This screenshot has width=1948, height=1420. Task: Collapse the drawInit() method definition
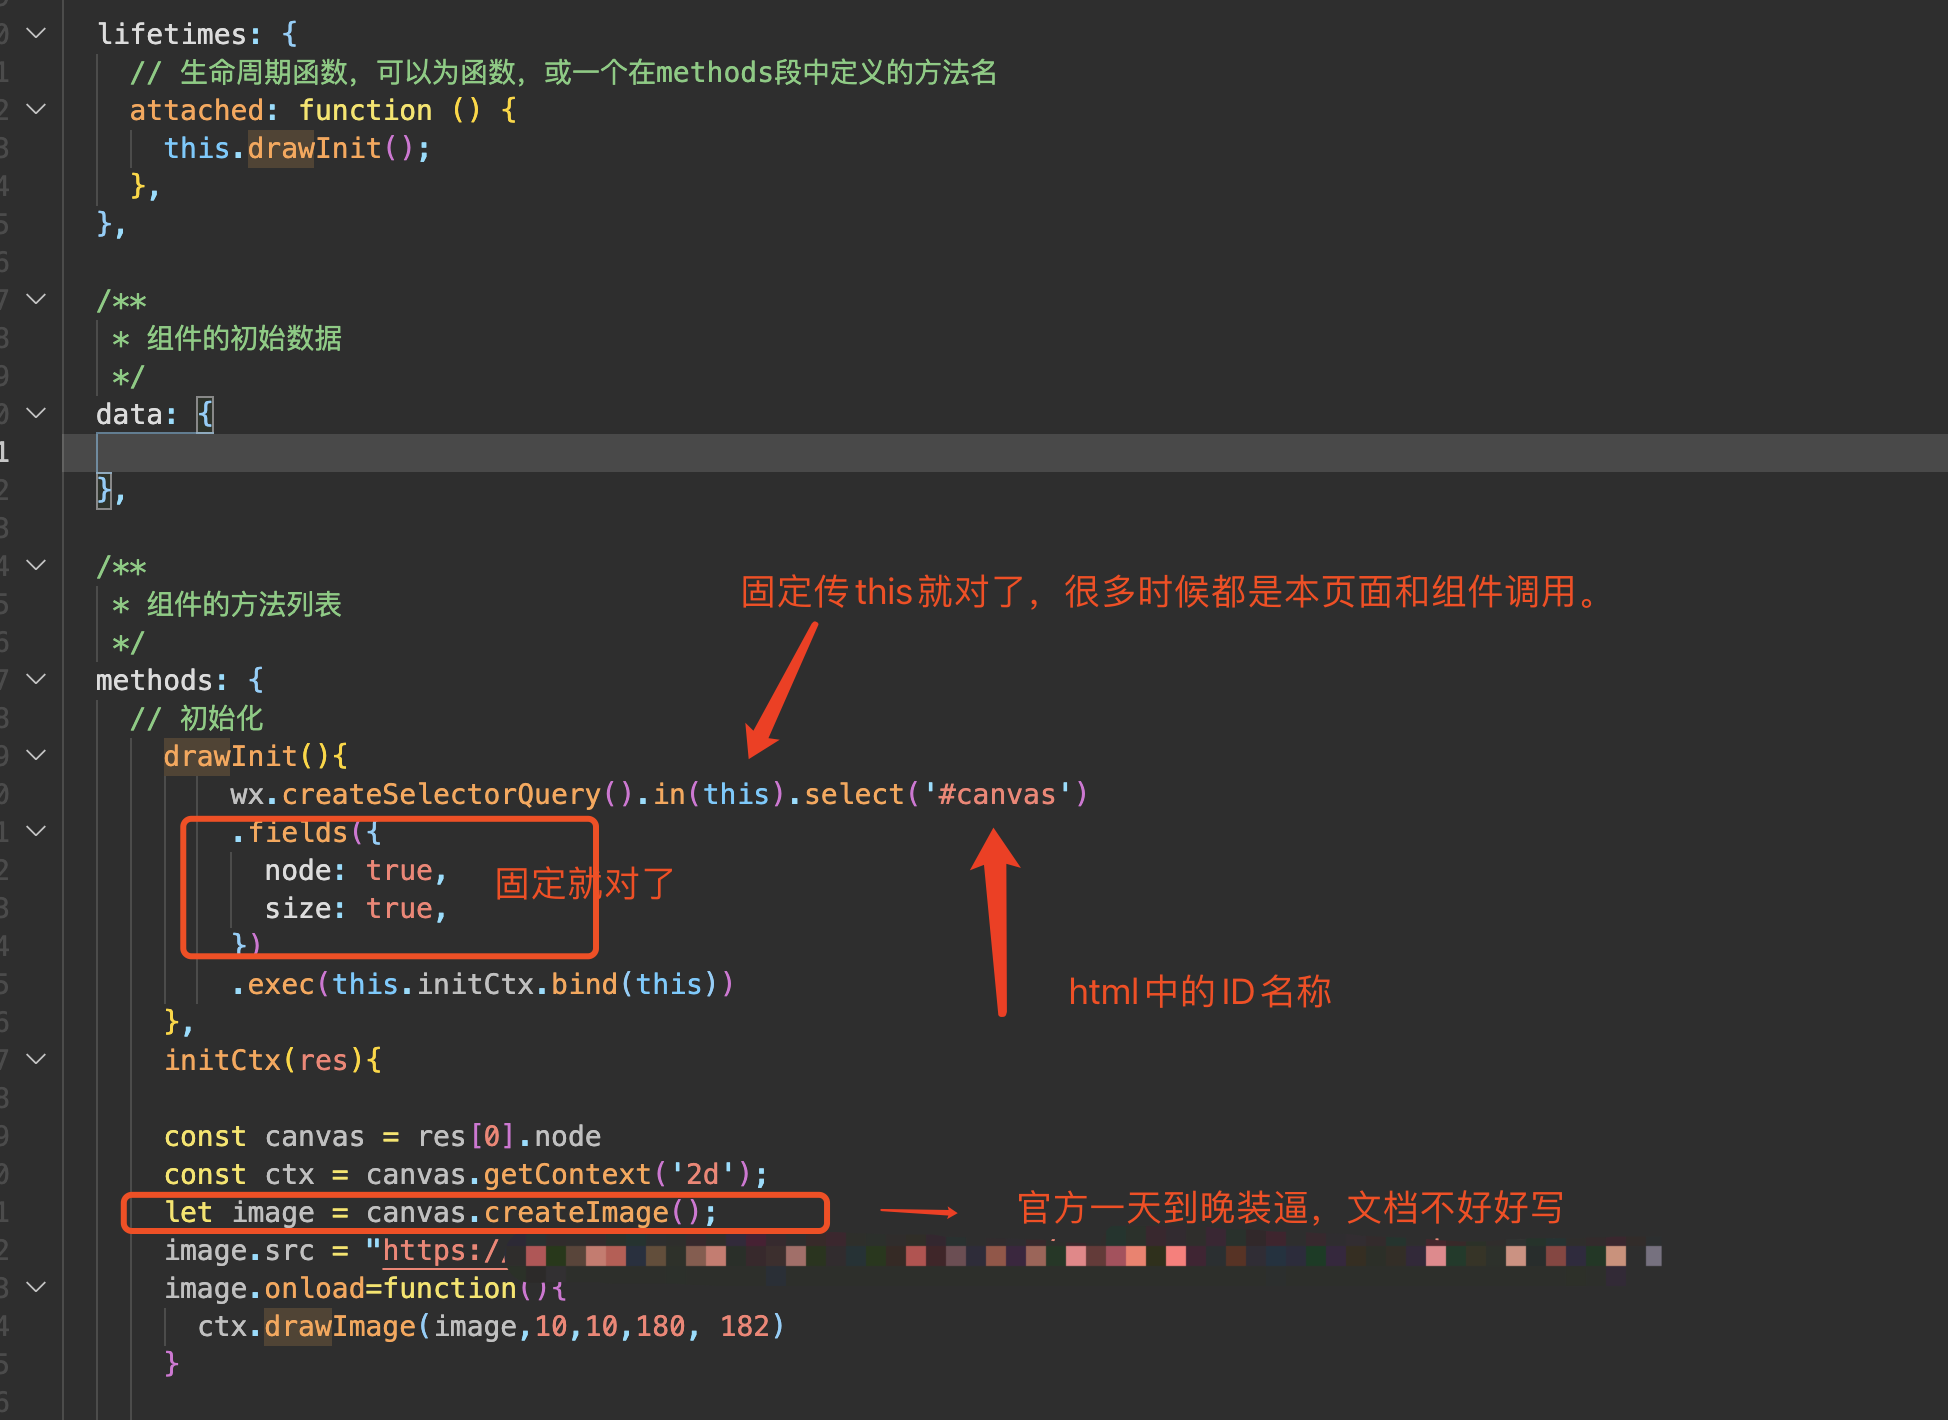point(36,755)
